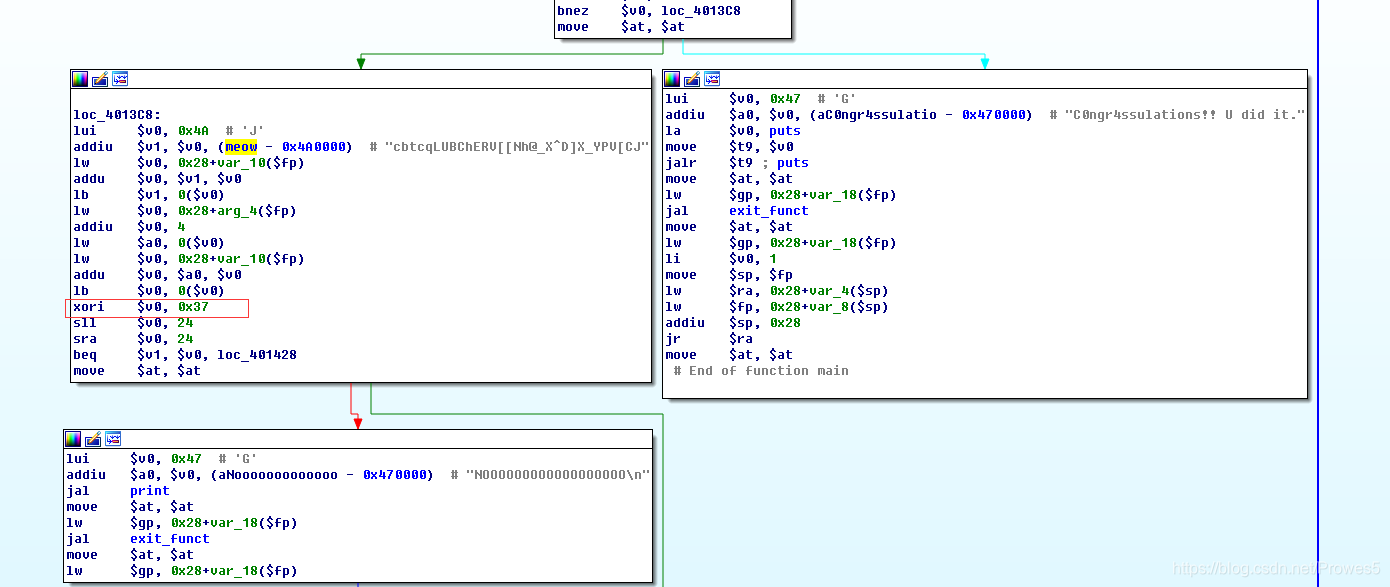Screen dimensions: 1390x587
Task: Set node color on the NOOOO print block
Action: (73, 439)
